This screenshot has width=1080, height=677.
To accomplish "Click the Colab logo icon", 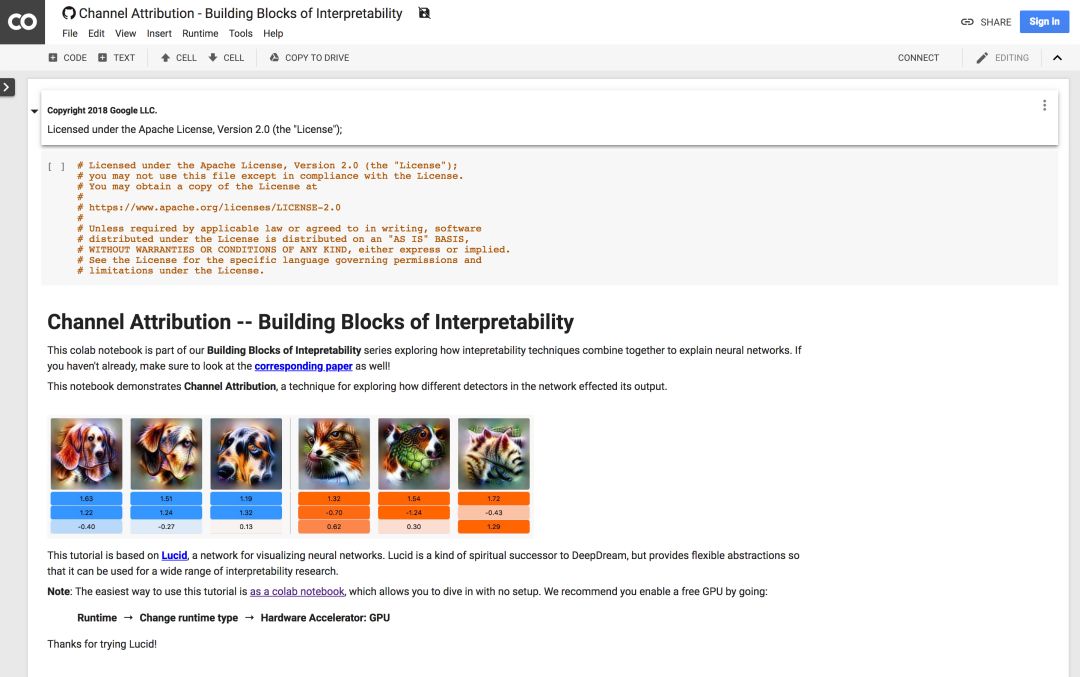I will 22,22.
